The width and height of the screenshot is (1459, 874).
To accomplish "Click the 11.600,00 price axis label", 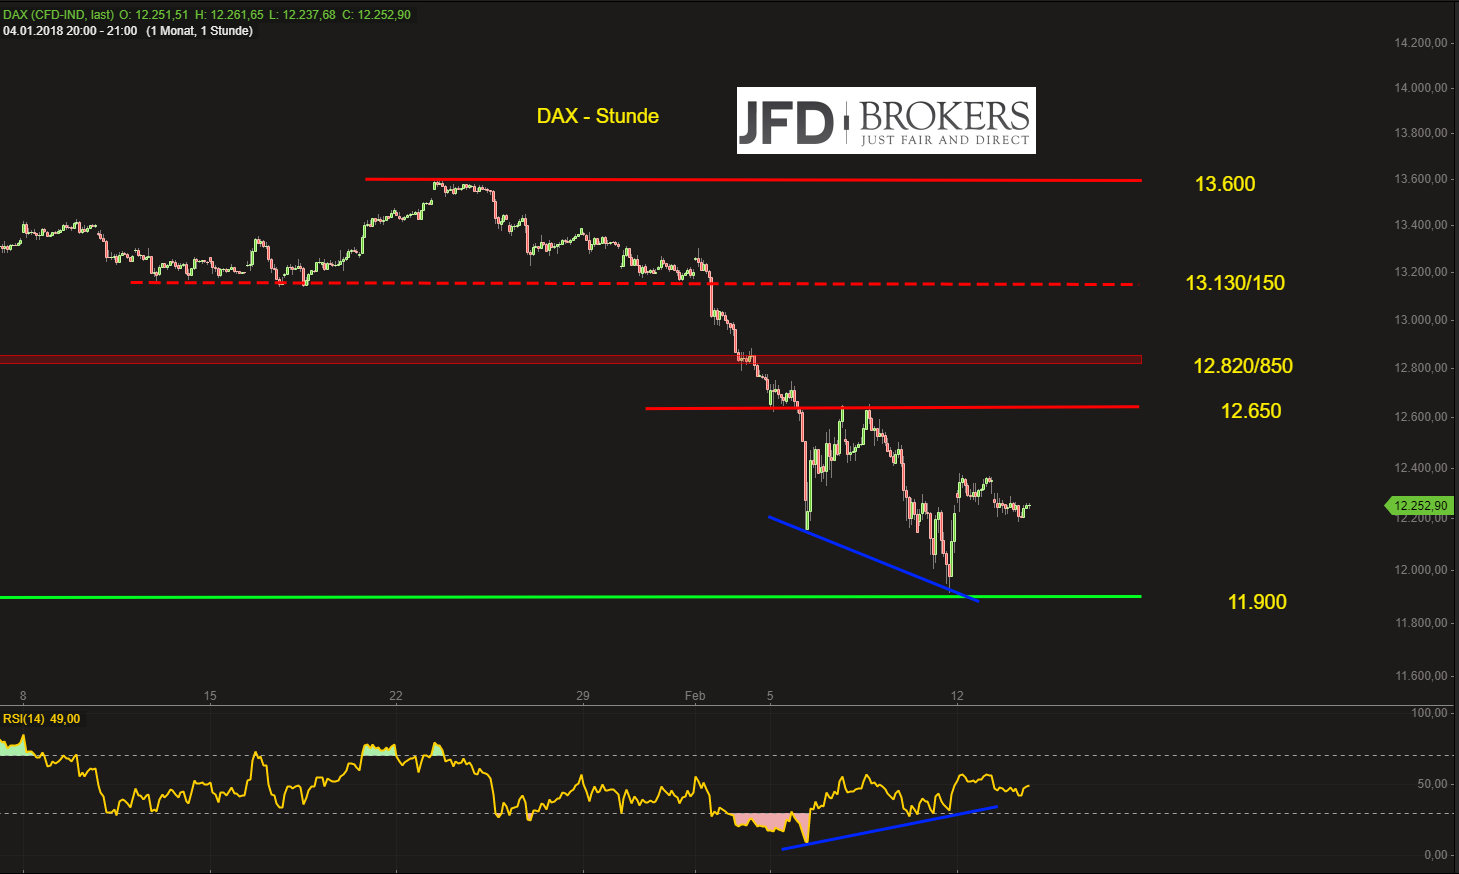I will [x=1421, y=676].
